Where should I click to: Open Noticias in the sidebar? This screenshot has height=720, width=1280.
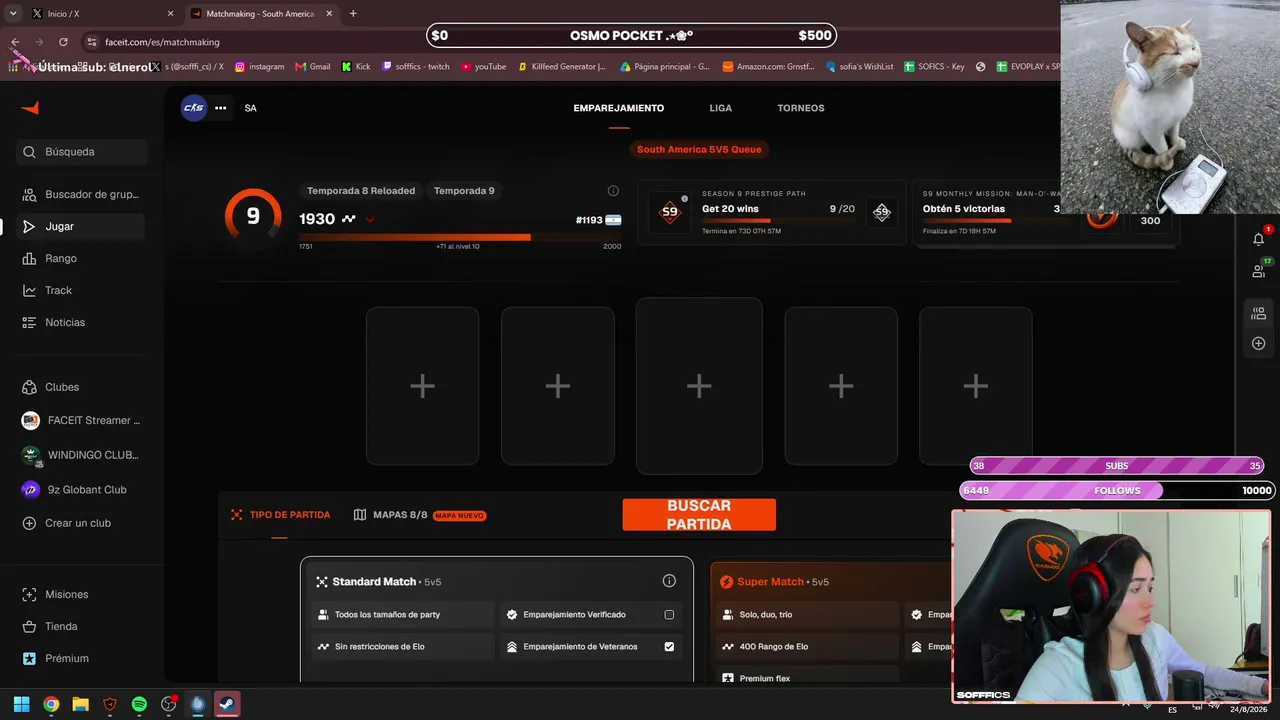tap(81, 322)
